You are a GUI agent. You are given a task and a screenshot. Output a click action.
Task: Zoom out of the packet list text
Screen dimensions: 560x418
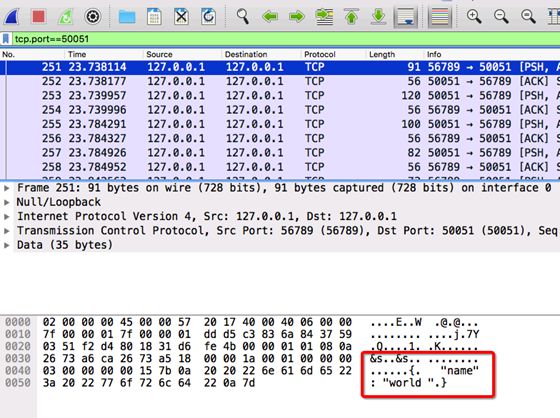pos(501,16)
